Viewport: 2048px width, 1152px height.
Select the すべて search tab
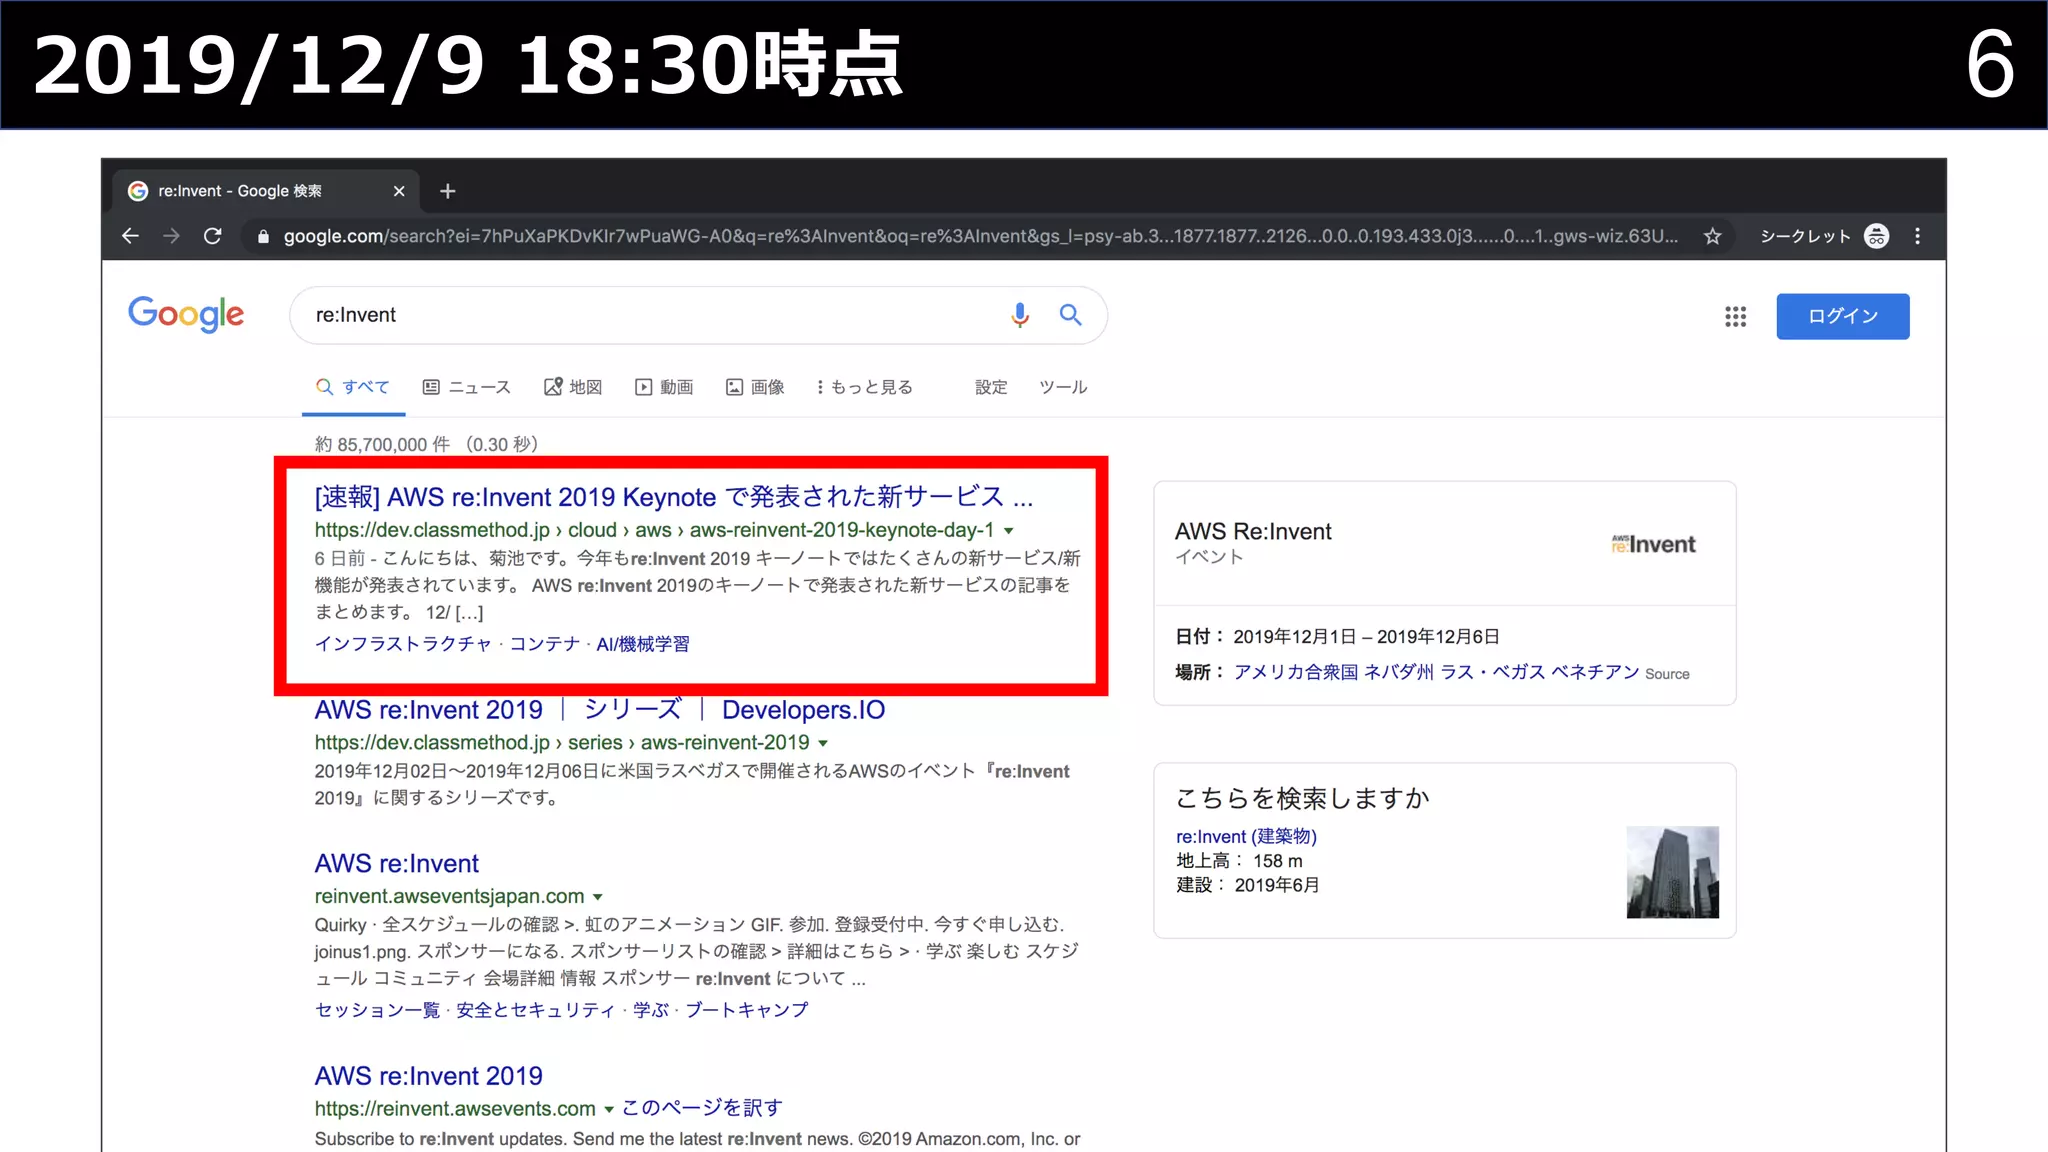(353, 387)
